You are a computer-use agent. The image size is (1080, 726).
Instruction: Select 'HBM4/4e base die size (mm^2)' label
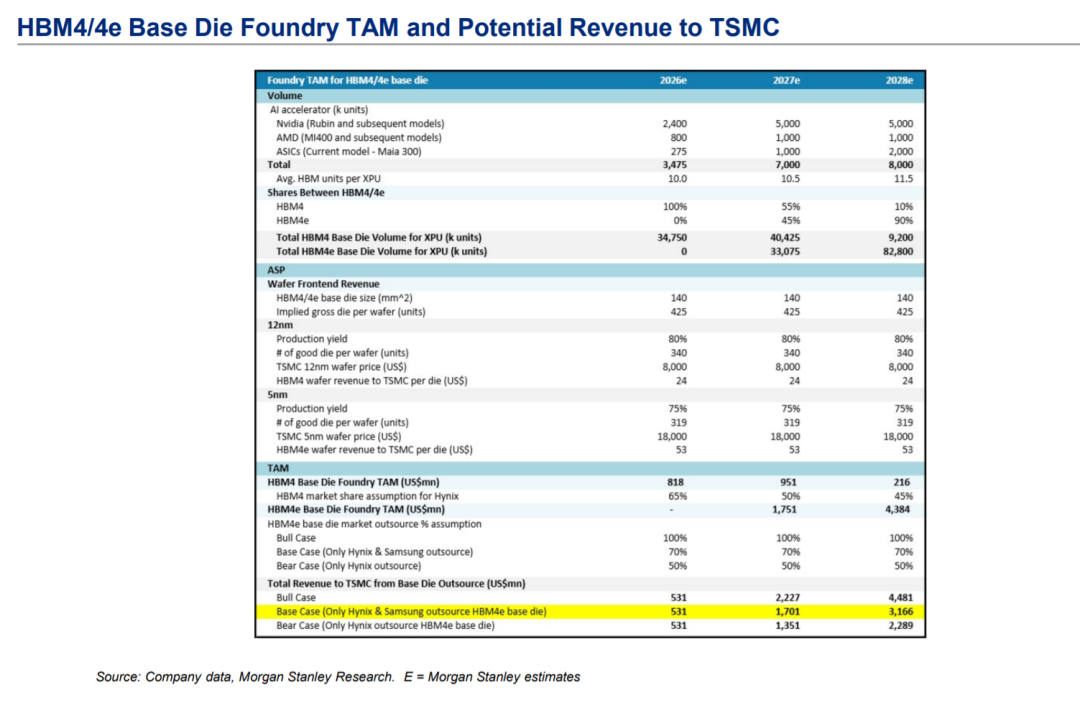click(344, 298)
